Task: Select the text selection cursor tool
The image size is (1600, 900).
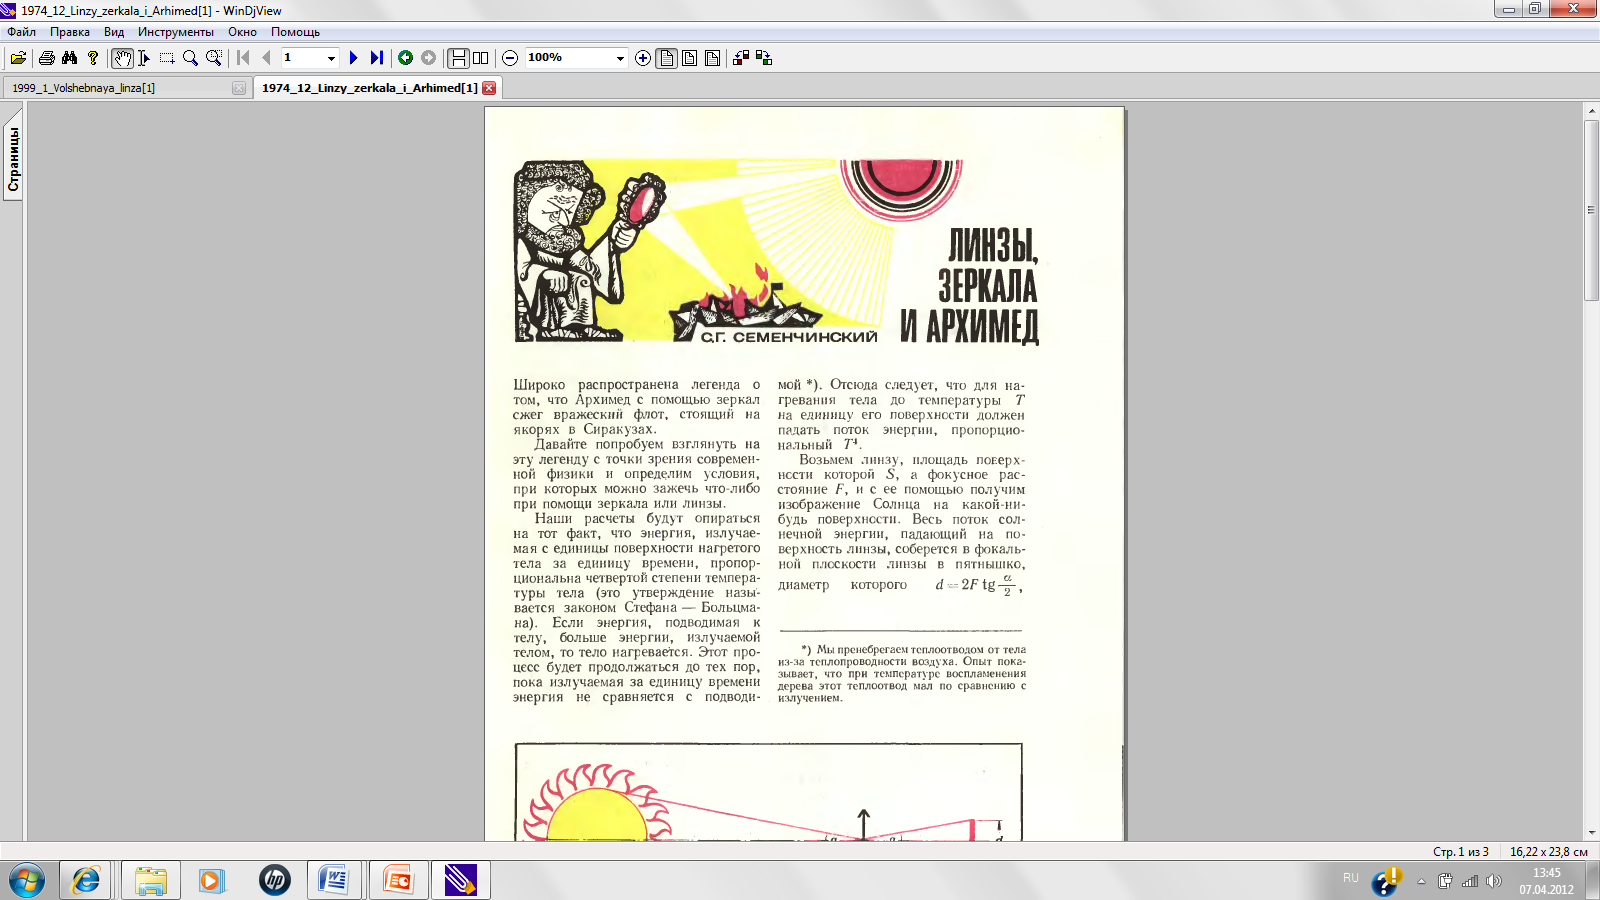Action: 144,58
